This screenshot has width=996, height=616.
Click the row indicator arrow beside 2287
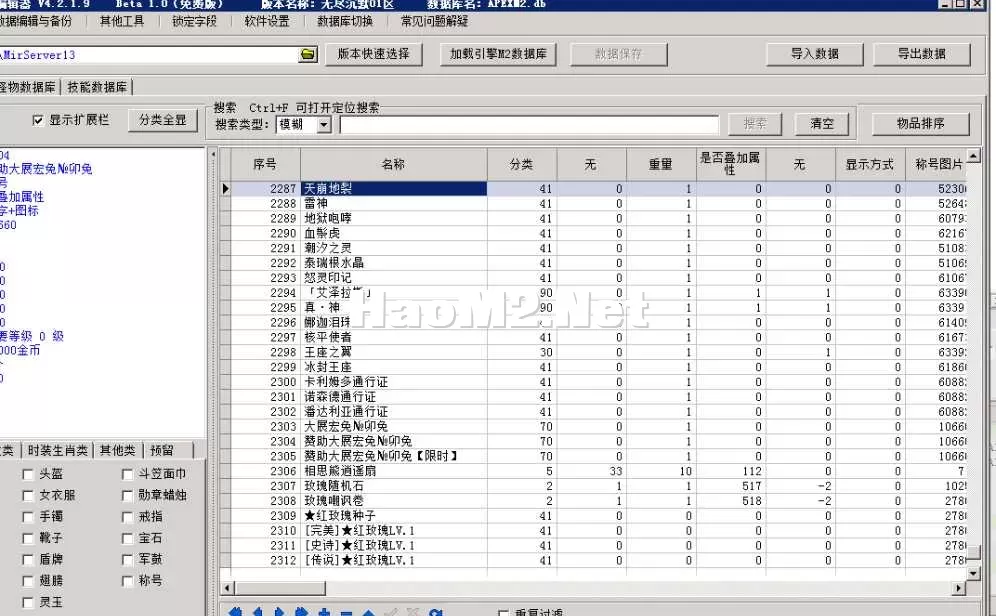[x=225, y=189]
